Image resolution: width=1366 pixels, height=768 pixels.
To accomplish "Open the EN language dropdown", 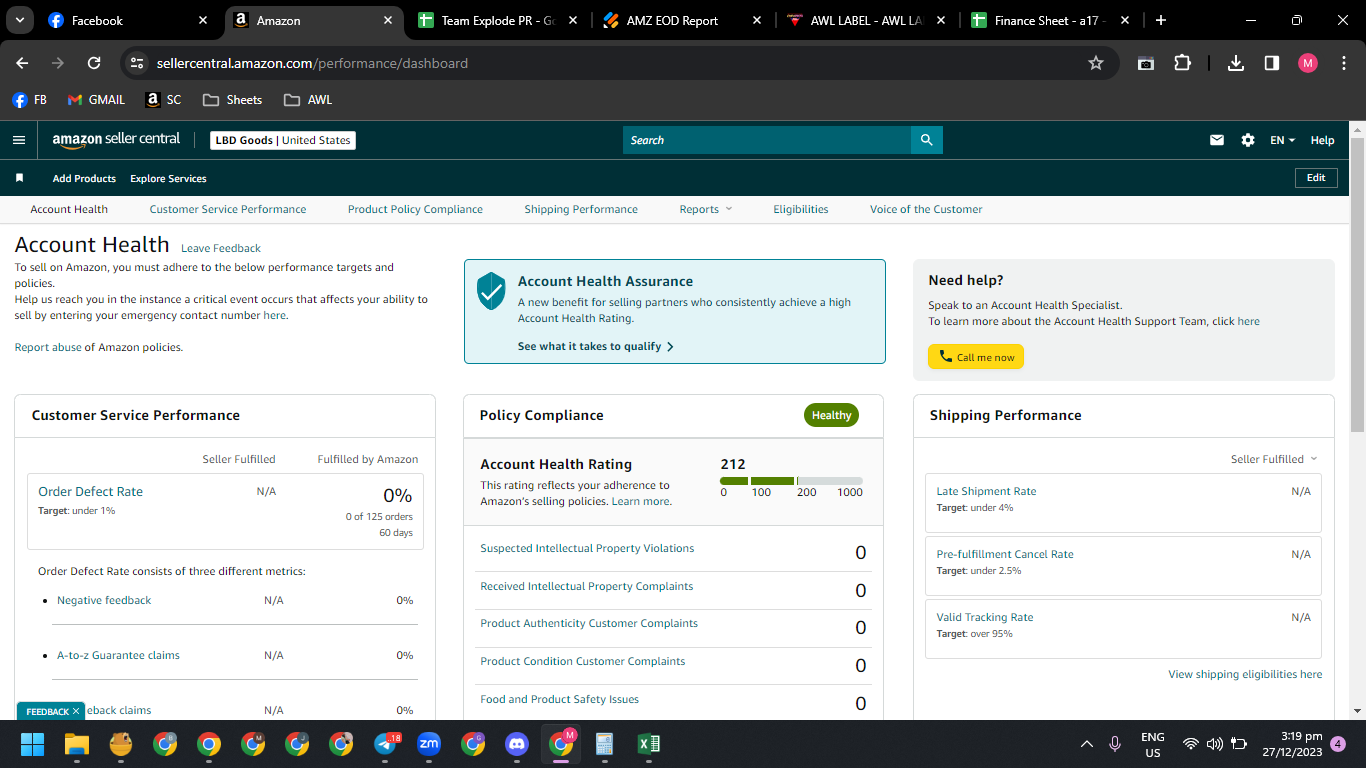I will pyautogui.click(x=1282, y=140).
